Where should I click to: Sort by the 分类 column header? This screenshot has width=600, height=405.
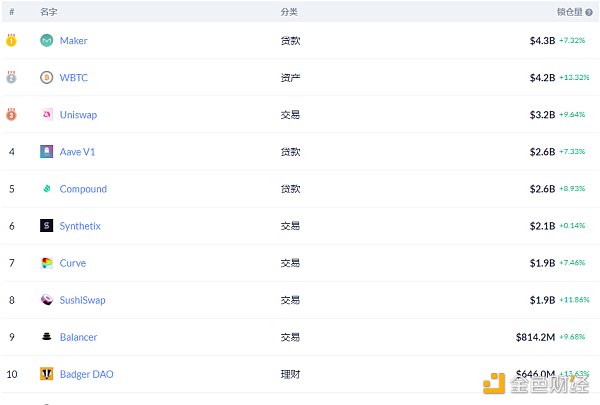coord(289,12)
